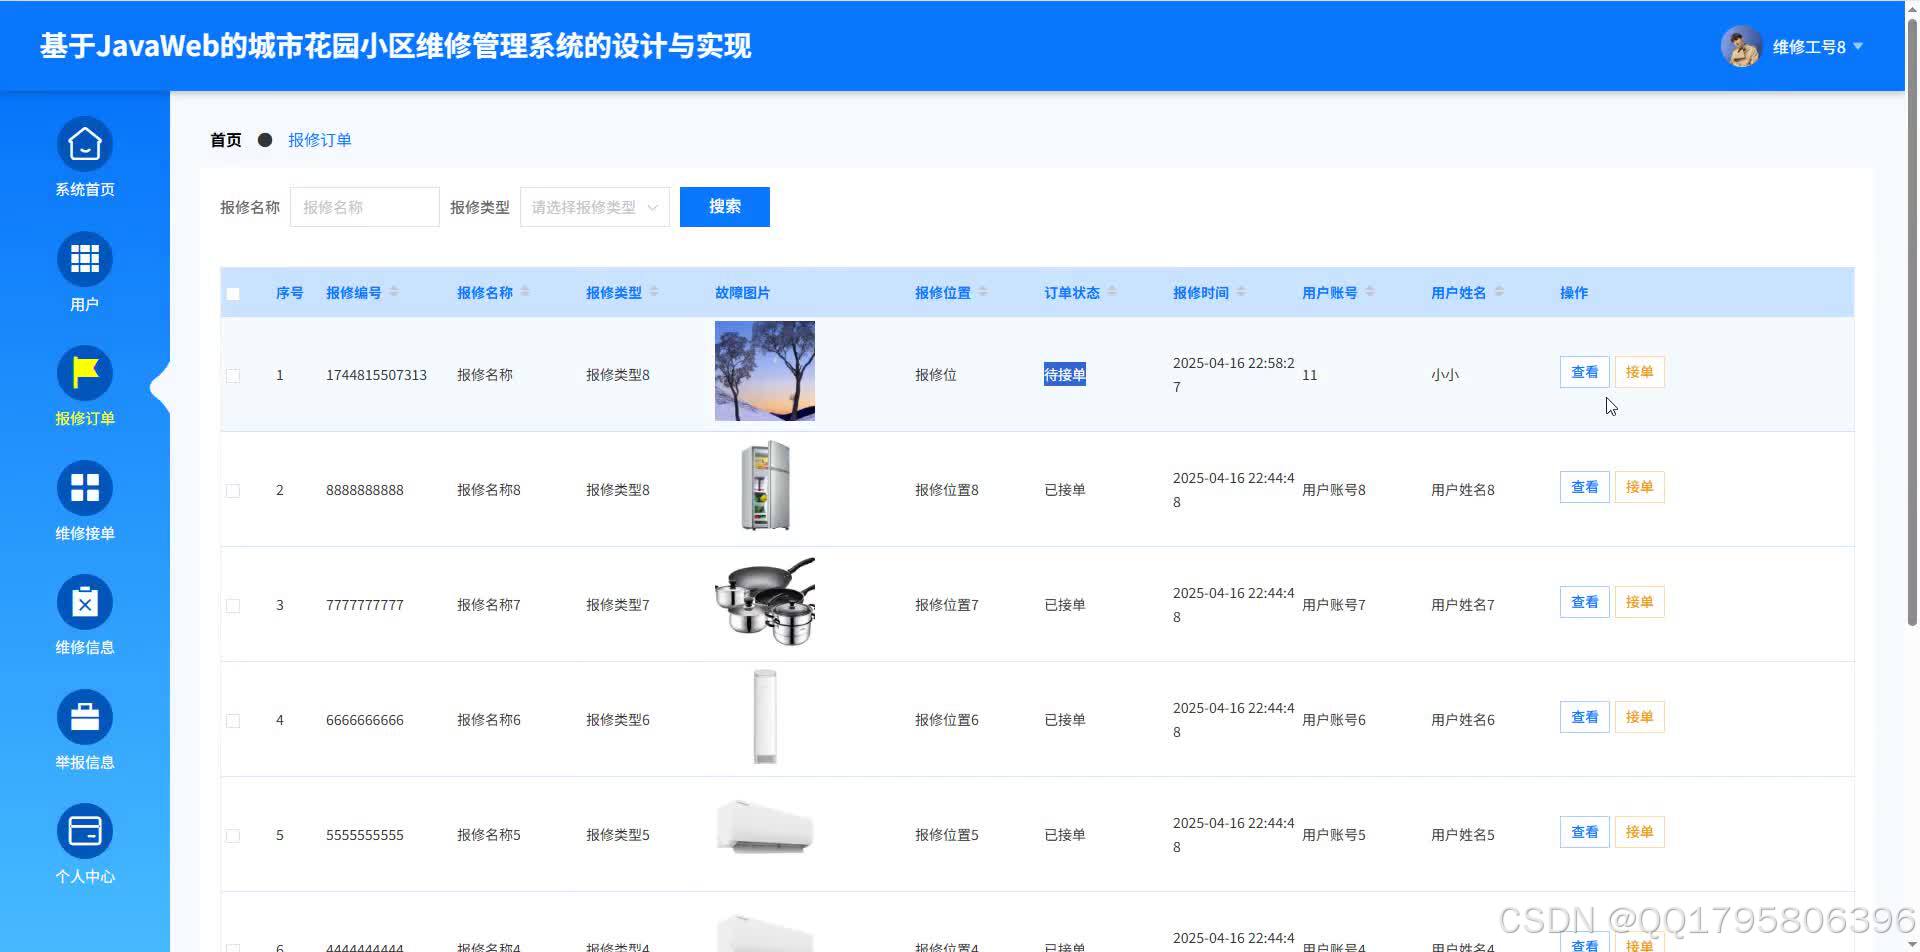Go to 首页 breadcrumb link
The height and width of the screenshot is (952, 1920).
coord(225,139)
